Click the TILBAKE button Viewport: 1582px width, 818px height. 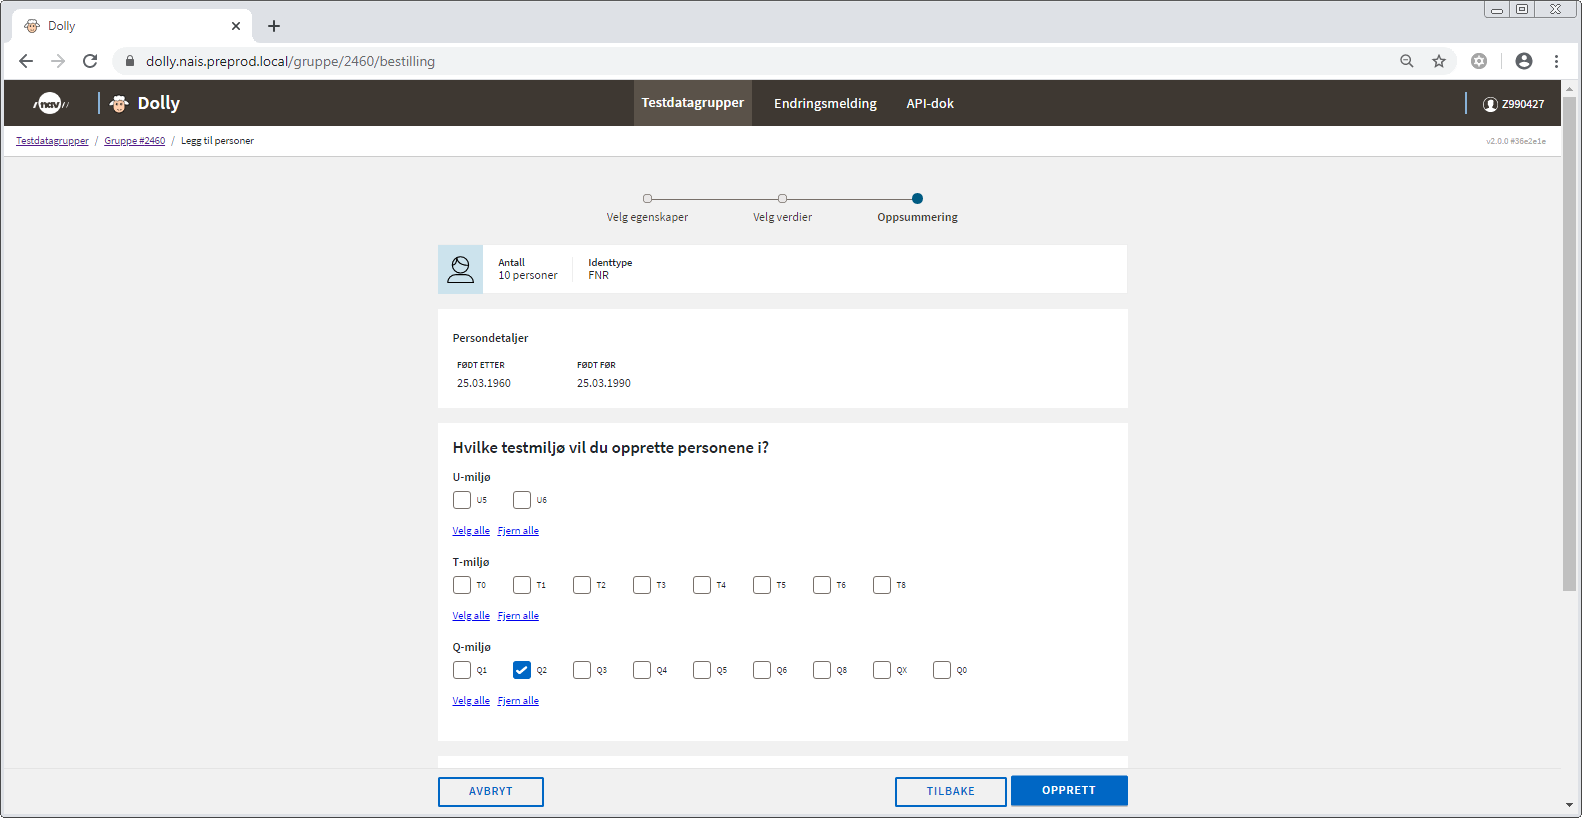[951, 791]
